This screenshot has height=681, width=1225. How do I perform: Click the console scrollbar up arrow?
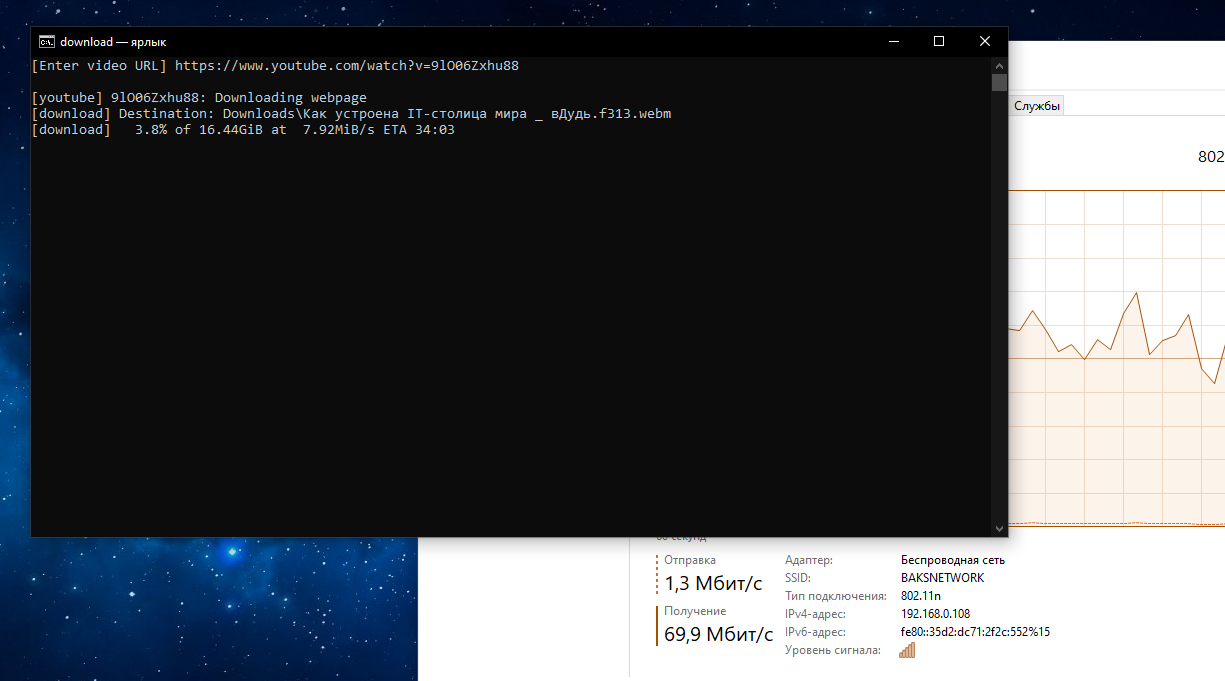click(x=999, y=65)
